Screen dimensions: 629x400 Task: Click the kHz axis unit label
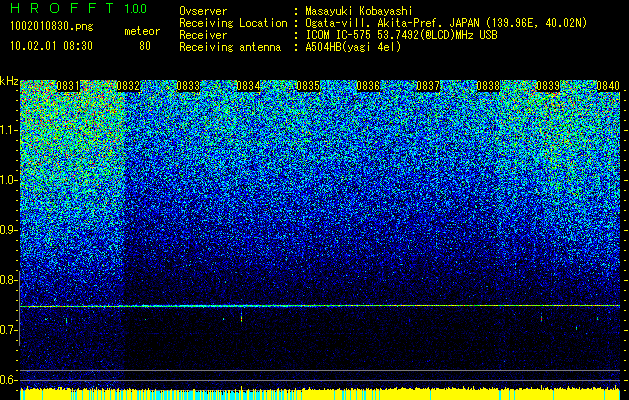[9, 81]
